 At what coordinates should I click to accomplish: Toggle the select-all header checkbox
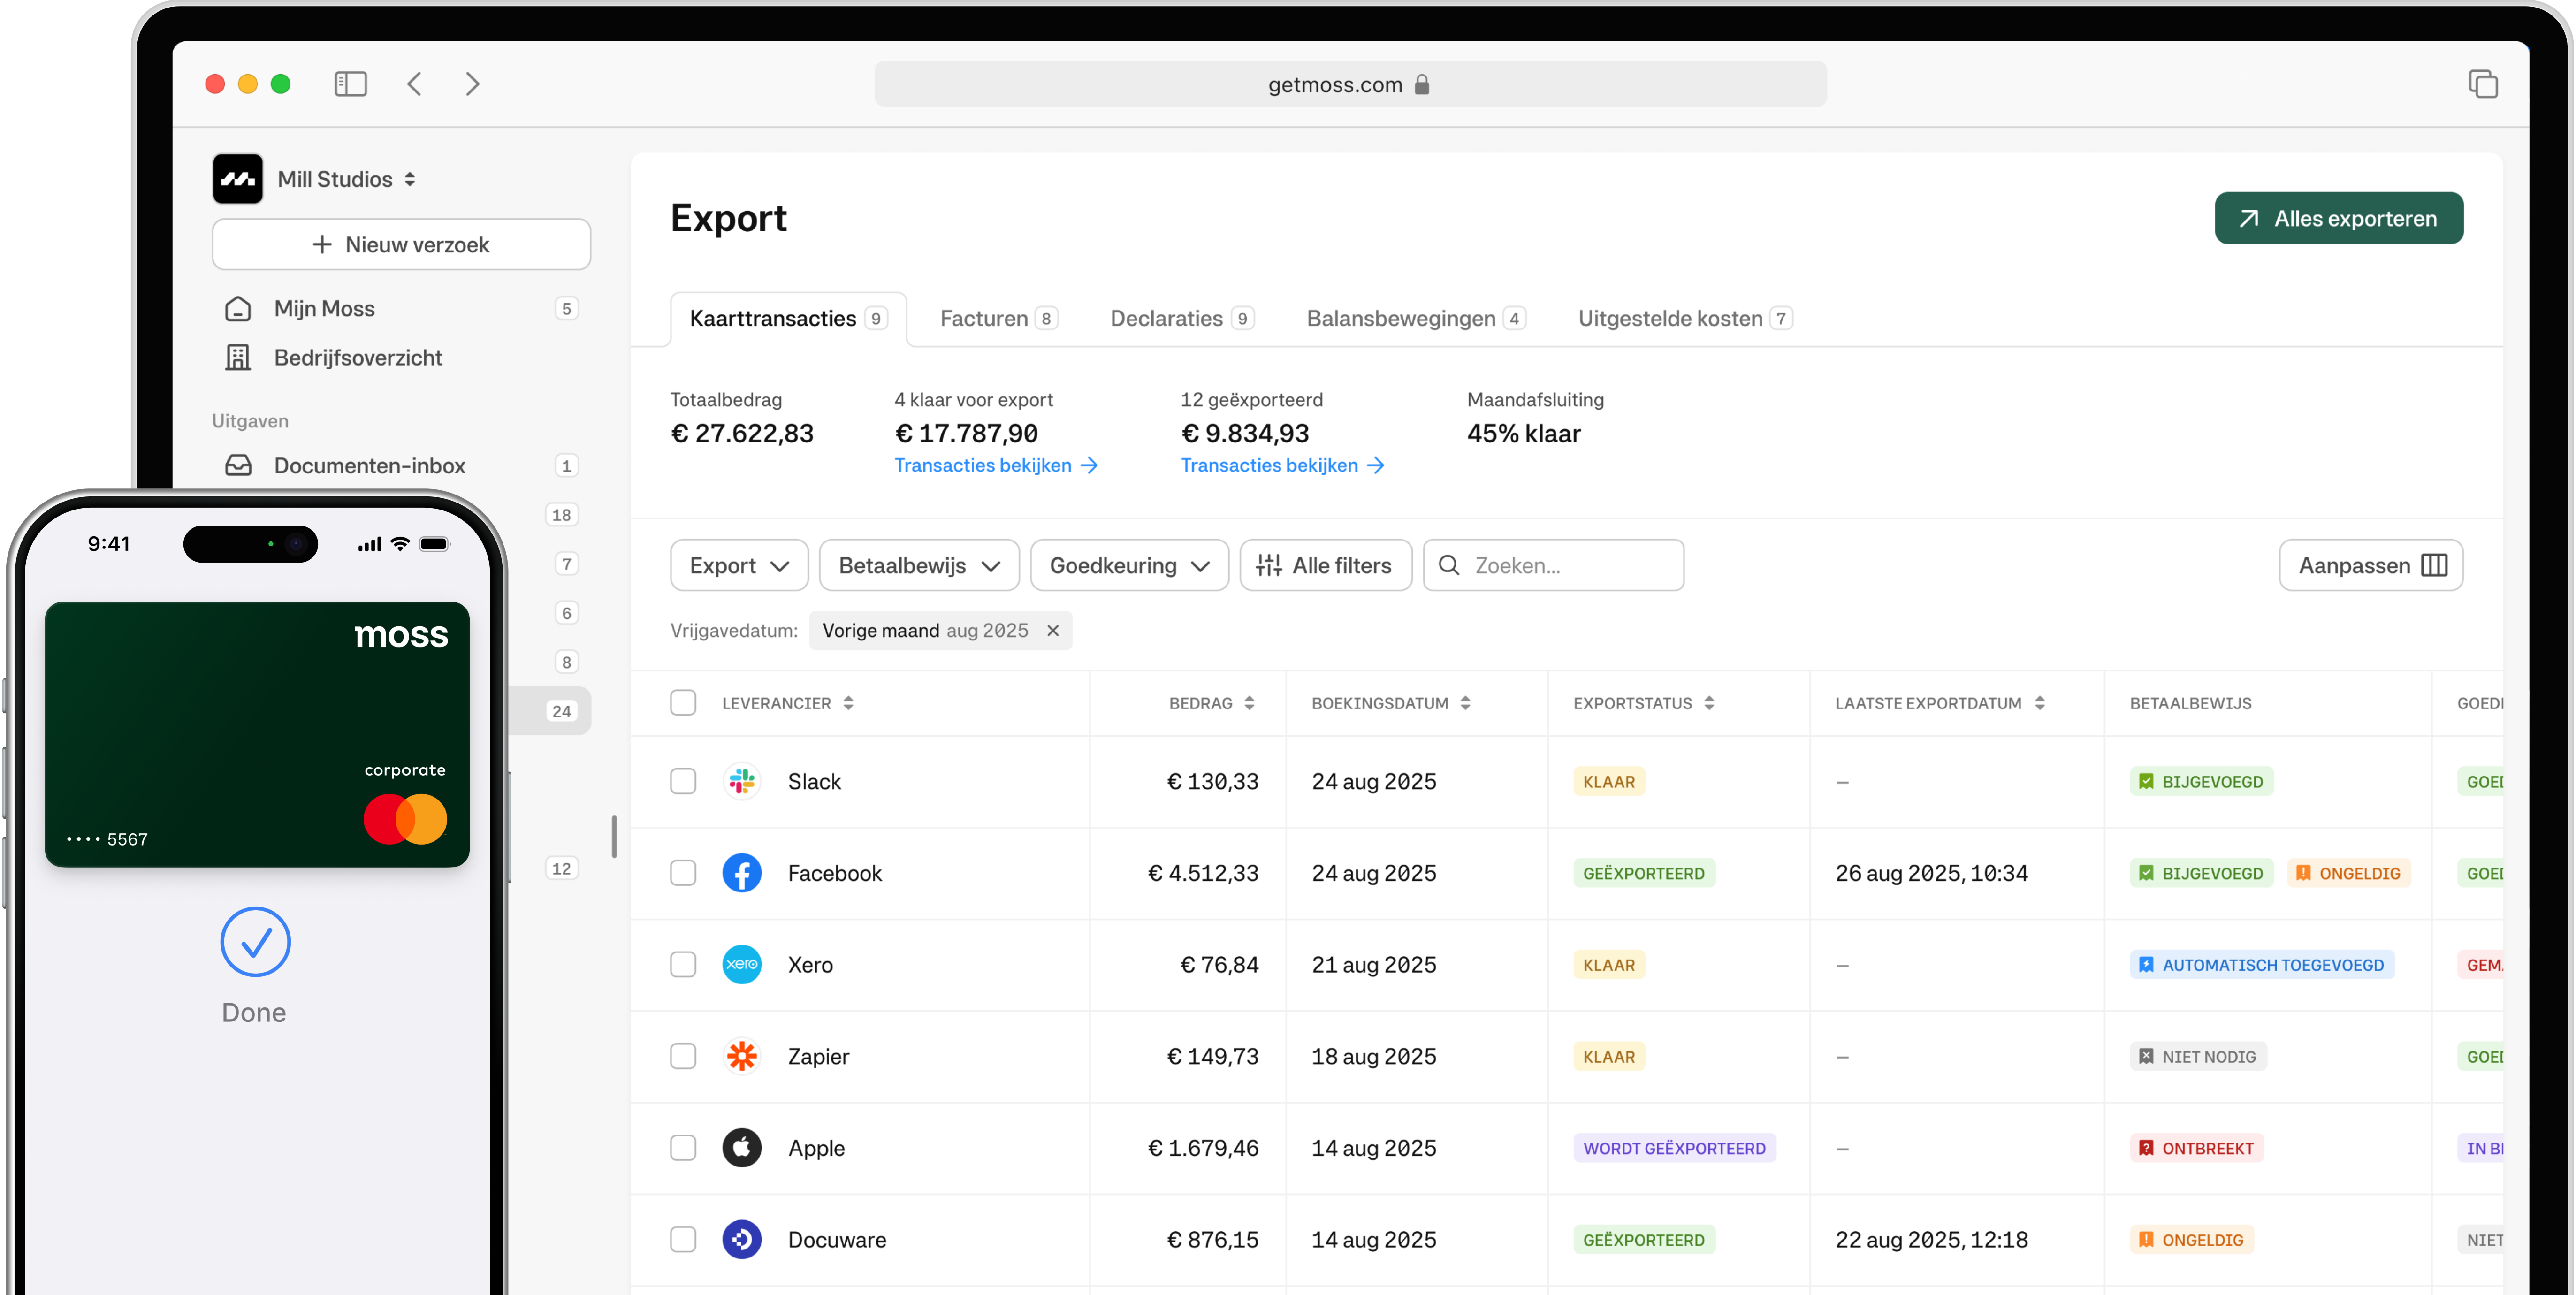point(683,703)
